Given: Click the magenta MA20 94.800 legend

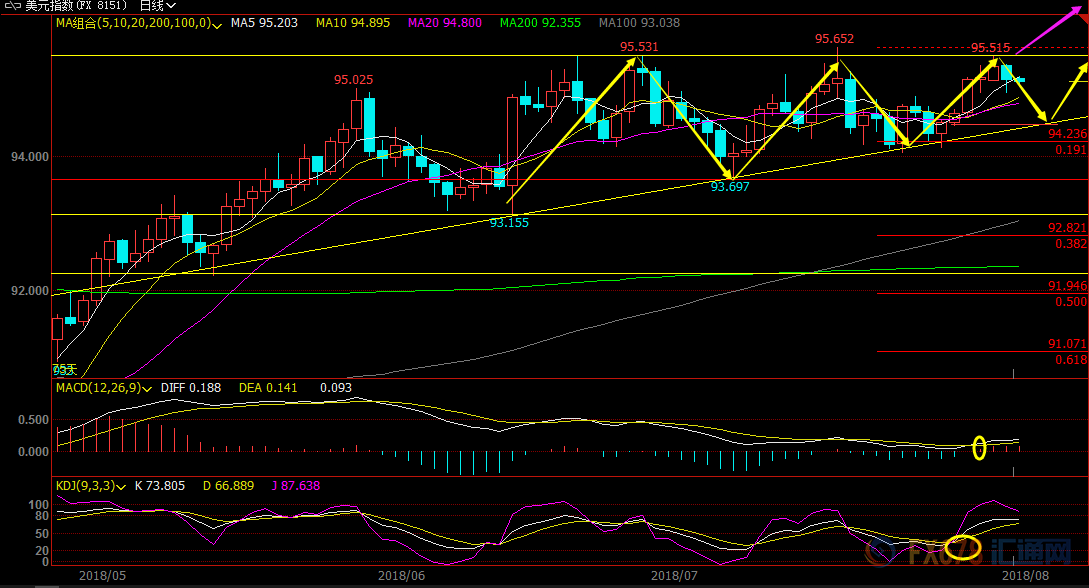Looking at the screenshot, I should [443, 22].
